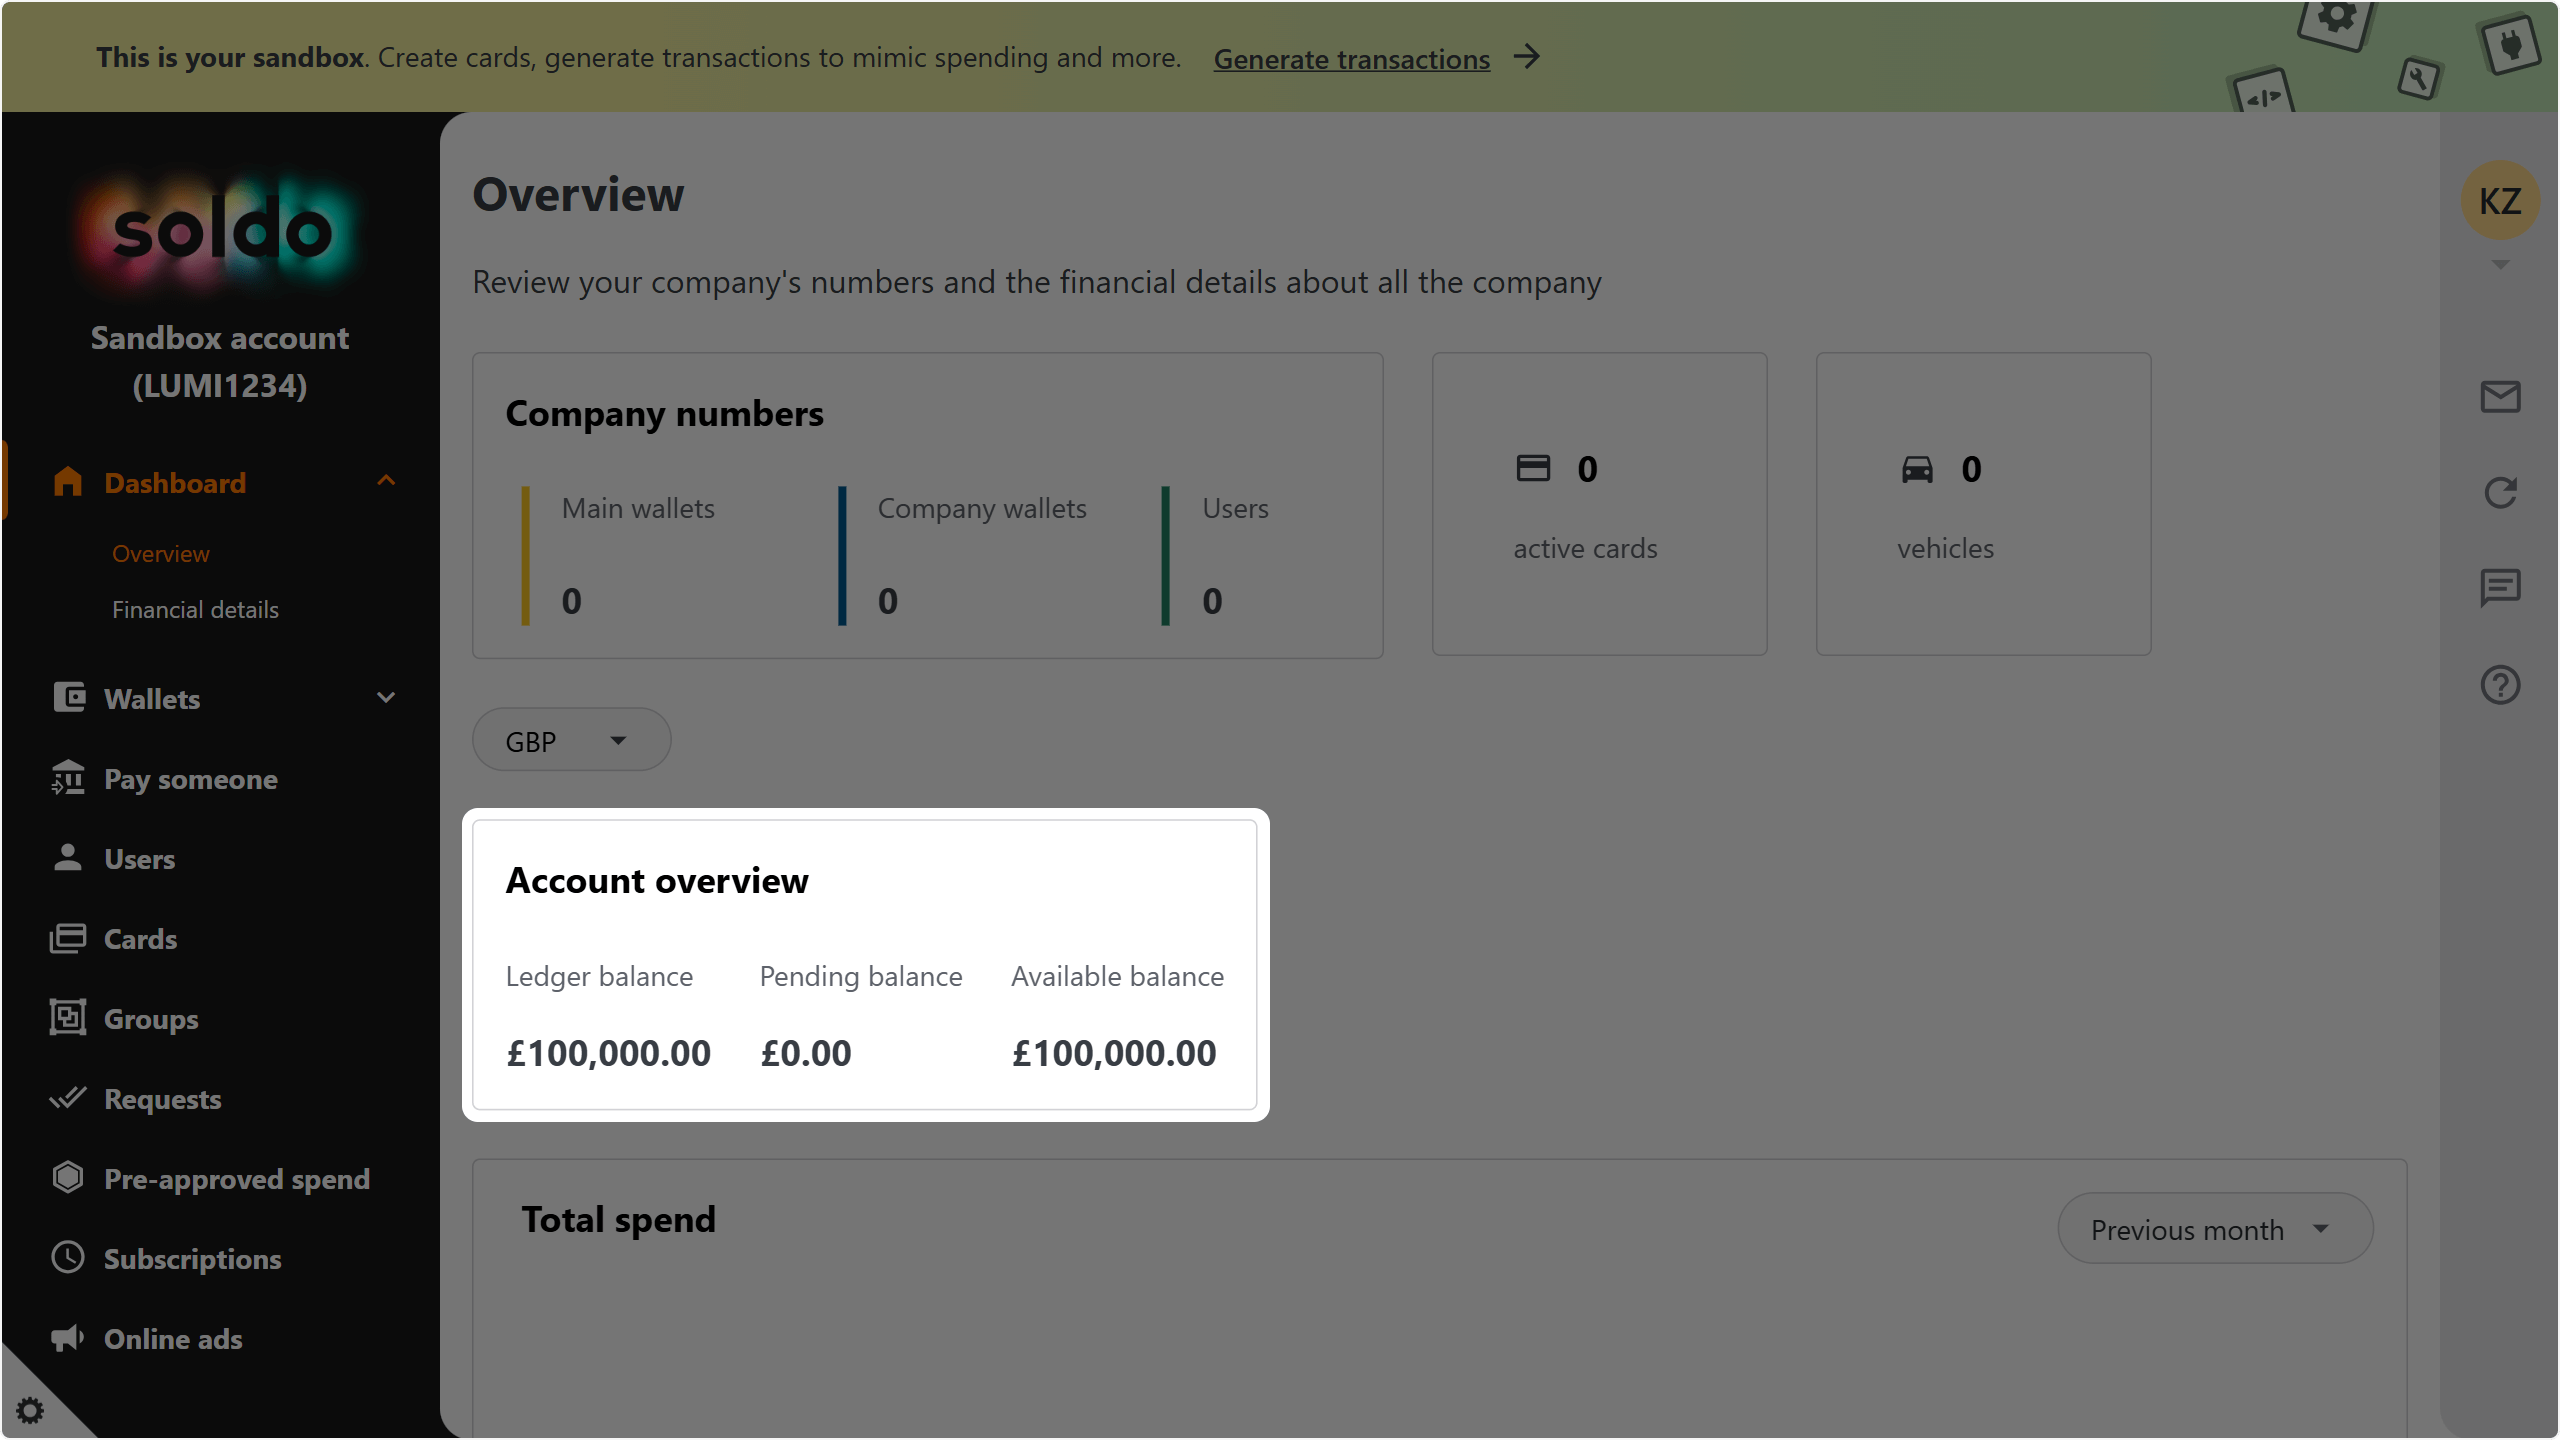2560x1440 pixels.
Task: Open the settings gear at bottom-left corner
Action: [x=30, y=1411]
